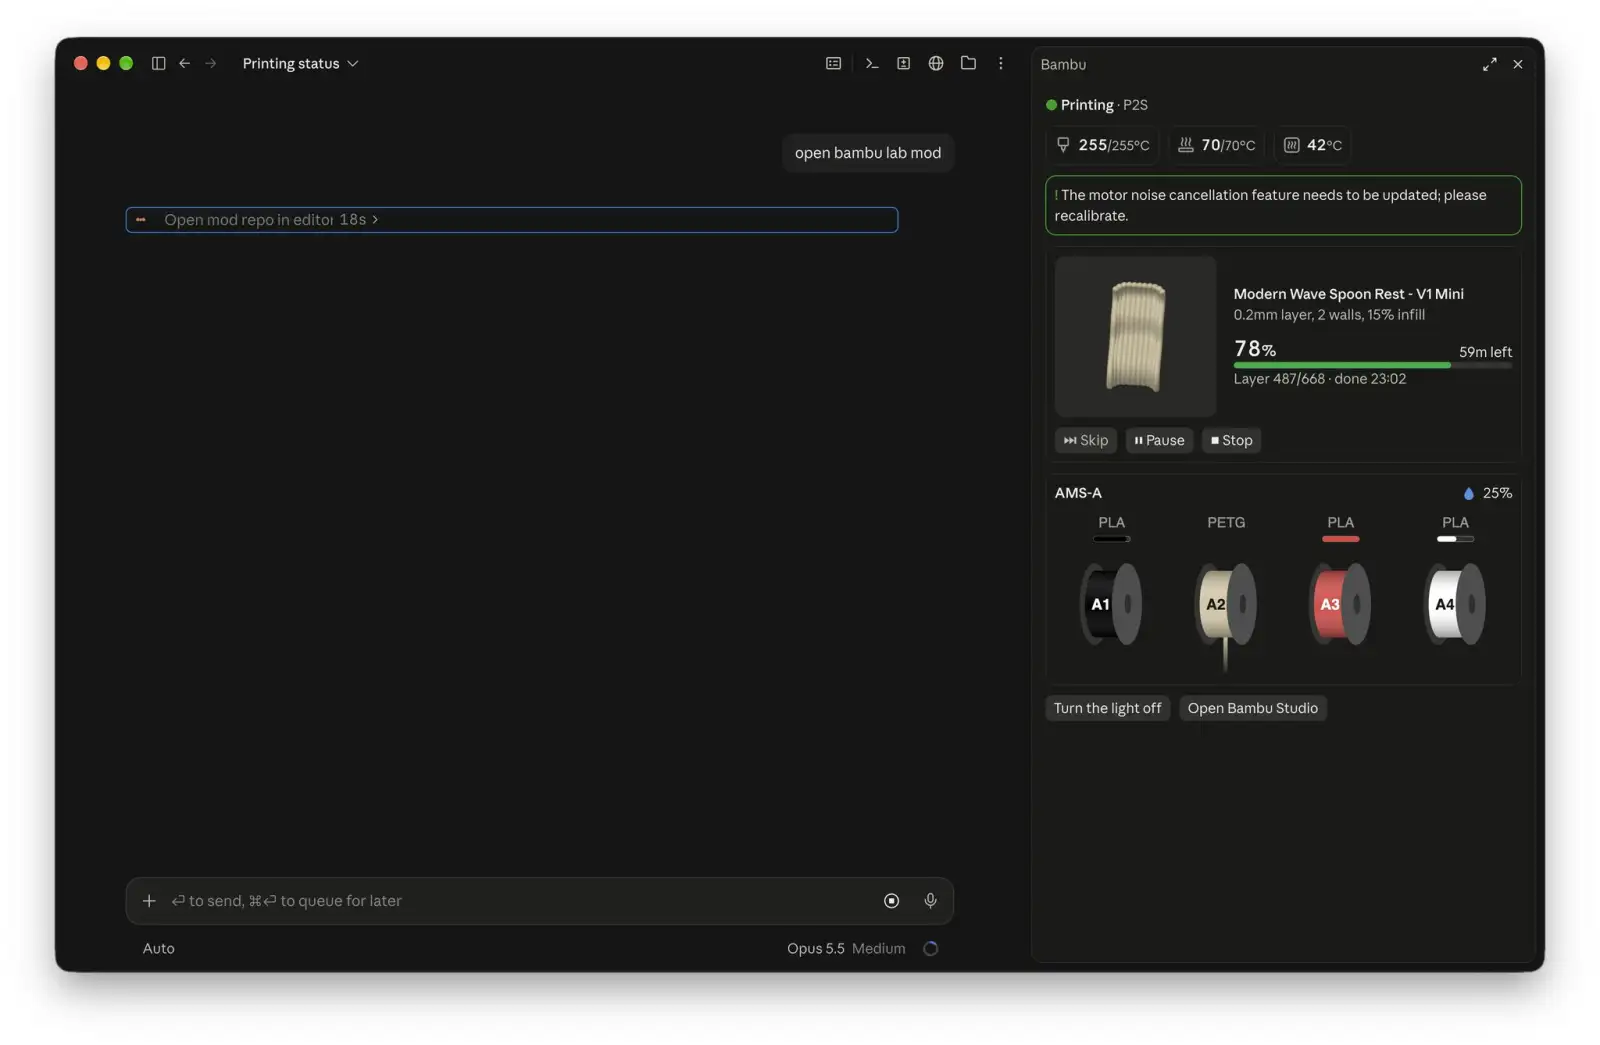This screenshot has width=1600, height=1045.
Task: Expand the Bambu panel to full size
Action: pos(1490,64)
